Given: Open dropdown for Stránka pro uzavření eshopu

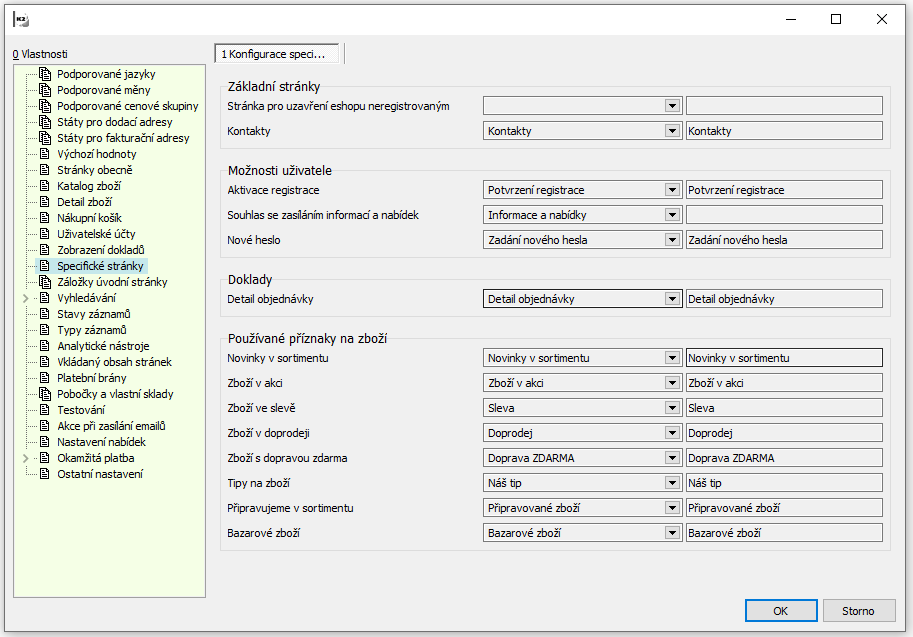Looking at the screenshot, I should 673,106.
